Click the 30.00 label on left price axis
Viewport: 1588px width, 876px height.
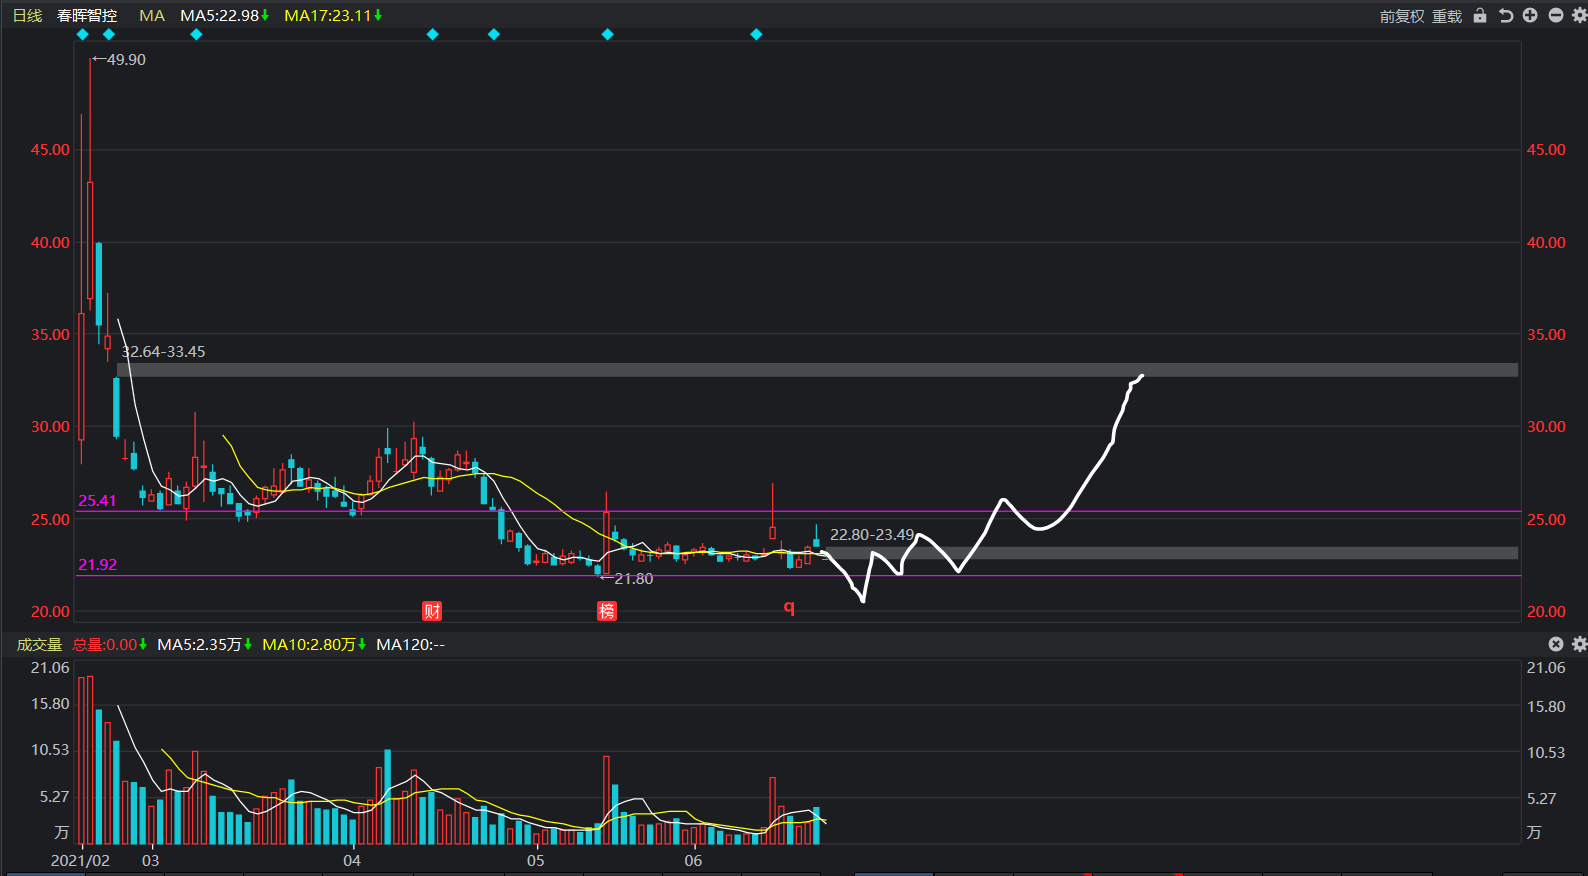(50, 426)
